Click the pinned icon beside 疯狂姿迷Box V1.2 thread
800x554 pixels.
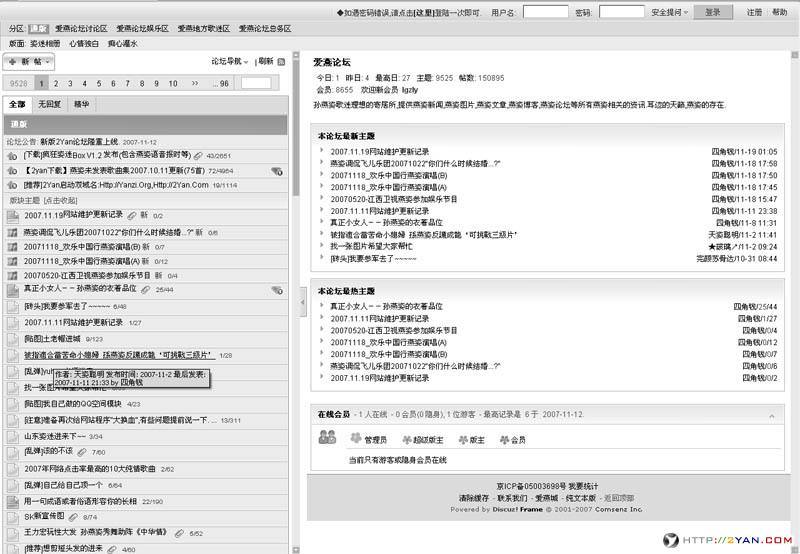[x=12, y=155]
